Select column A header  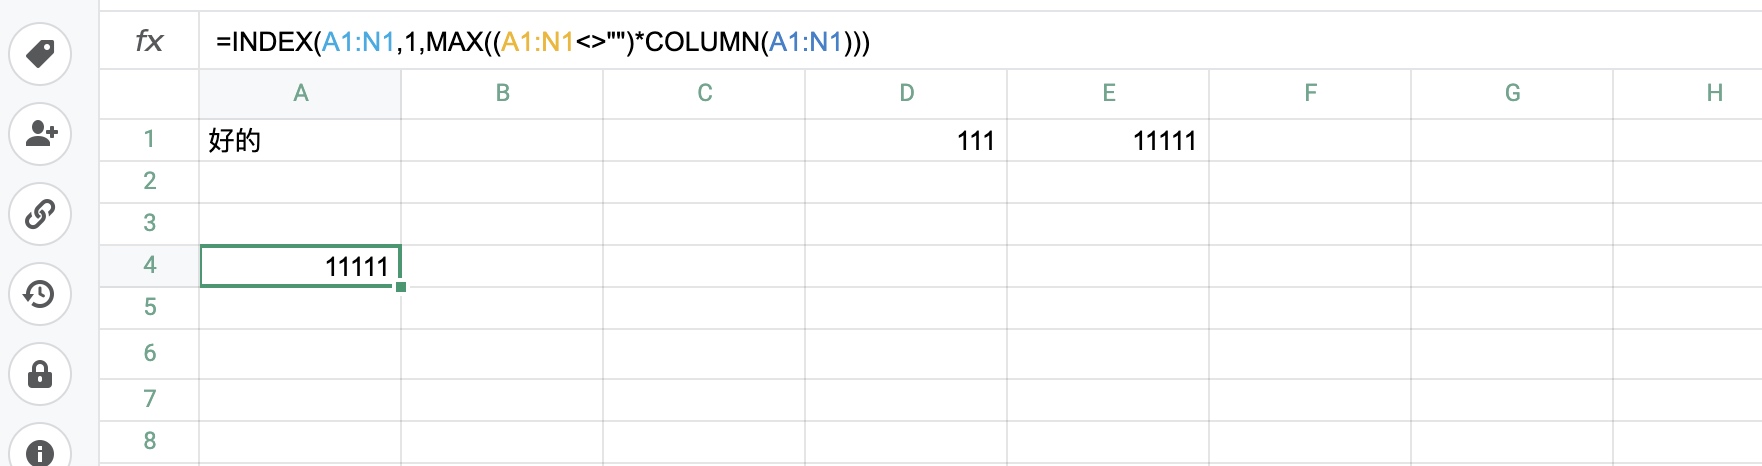300,94
